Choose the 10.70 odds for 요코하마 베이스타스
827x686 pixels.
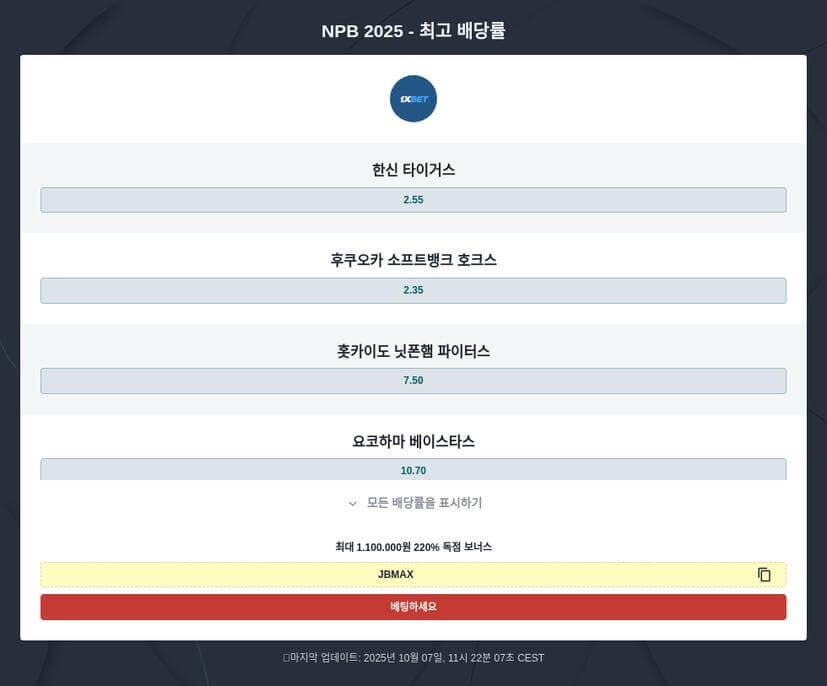tap(413, 470)
